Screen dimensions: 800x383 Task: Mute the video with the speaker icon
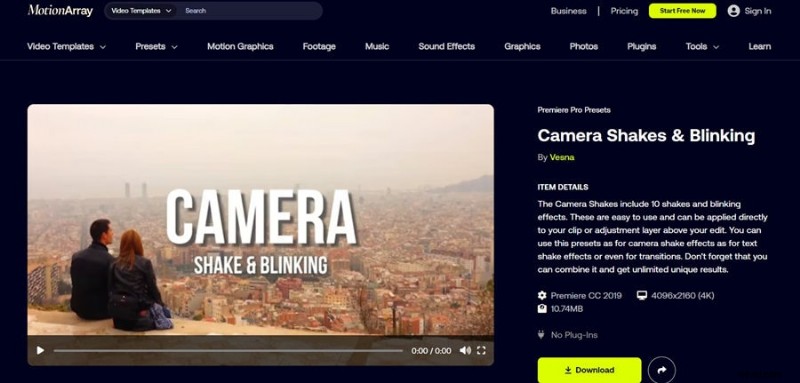tap(465, 350)
